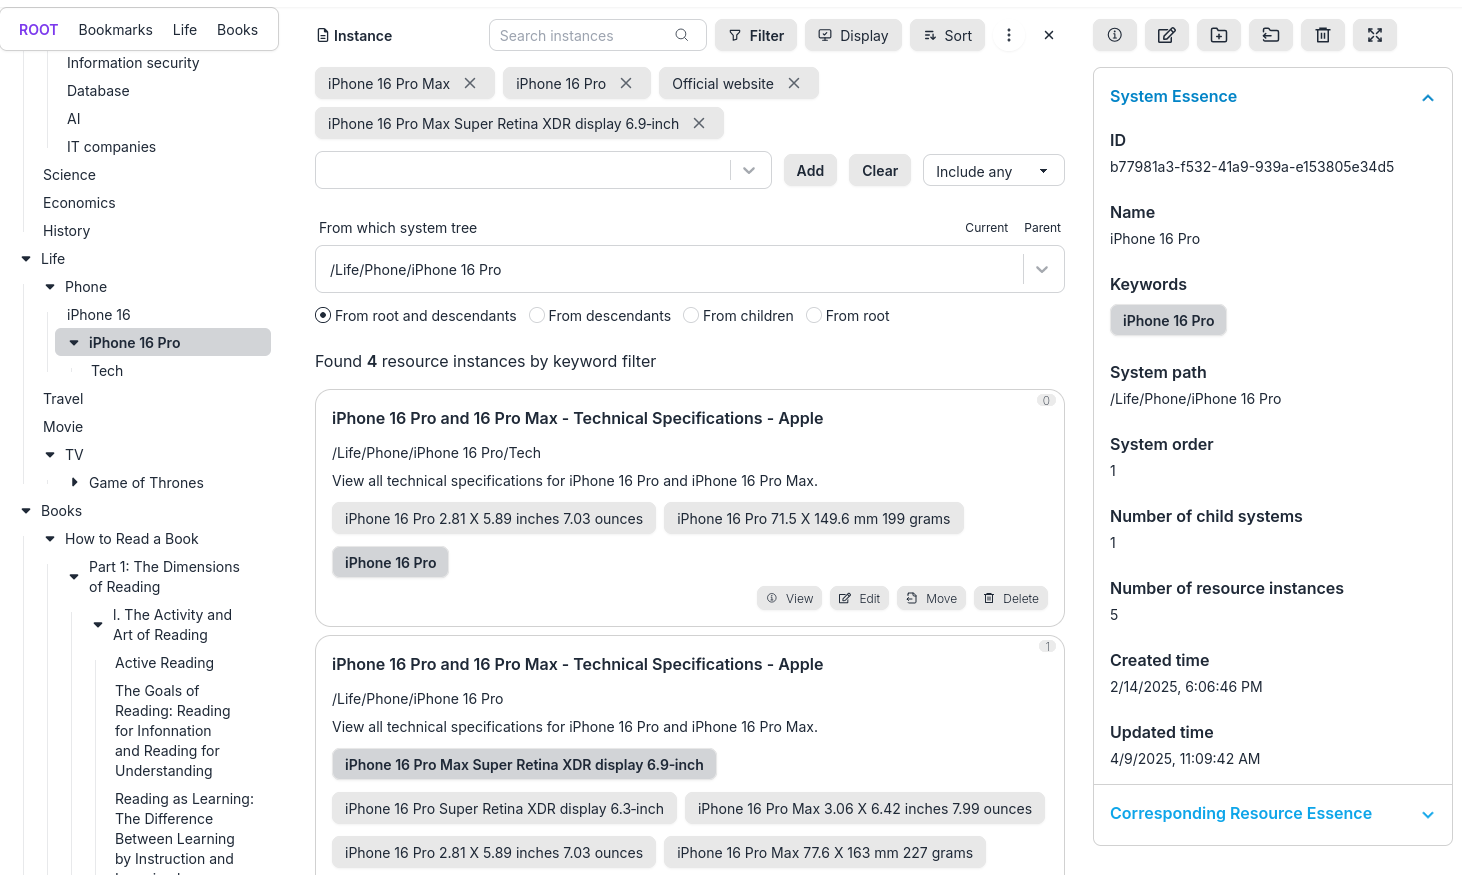Select From root and descendants radio
The height and width of the screenshot is (875, 1462).
(323, 315)
